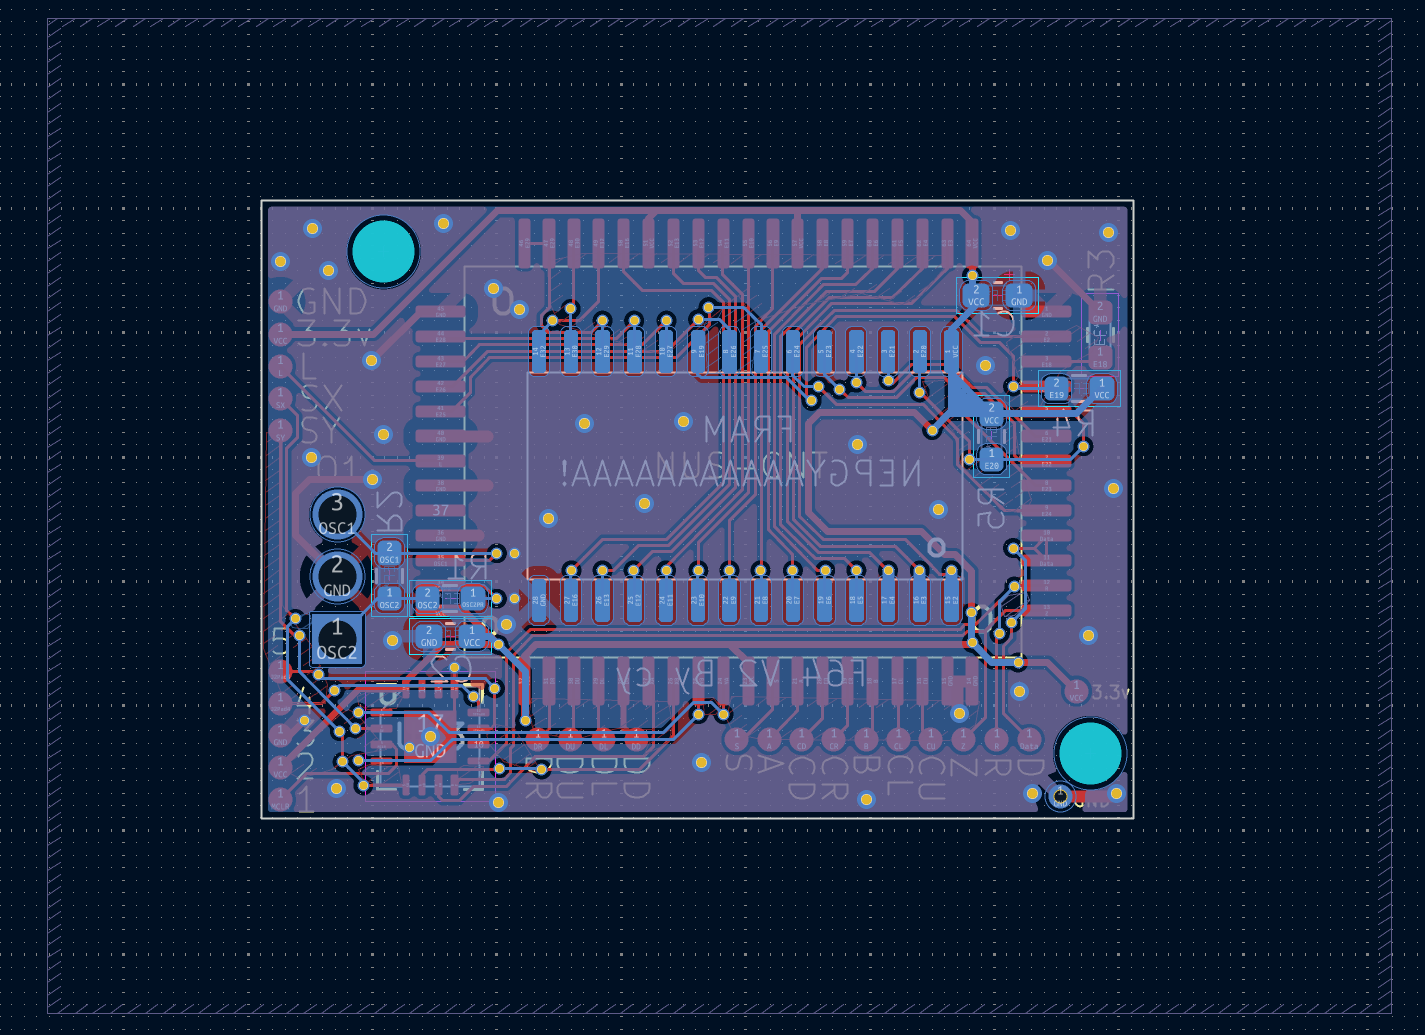Select test pad labeled A
This screenshot has width=1425, height=1035.
click(769, 740)
